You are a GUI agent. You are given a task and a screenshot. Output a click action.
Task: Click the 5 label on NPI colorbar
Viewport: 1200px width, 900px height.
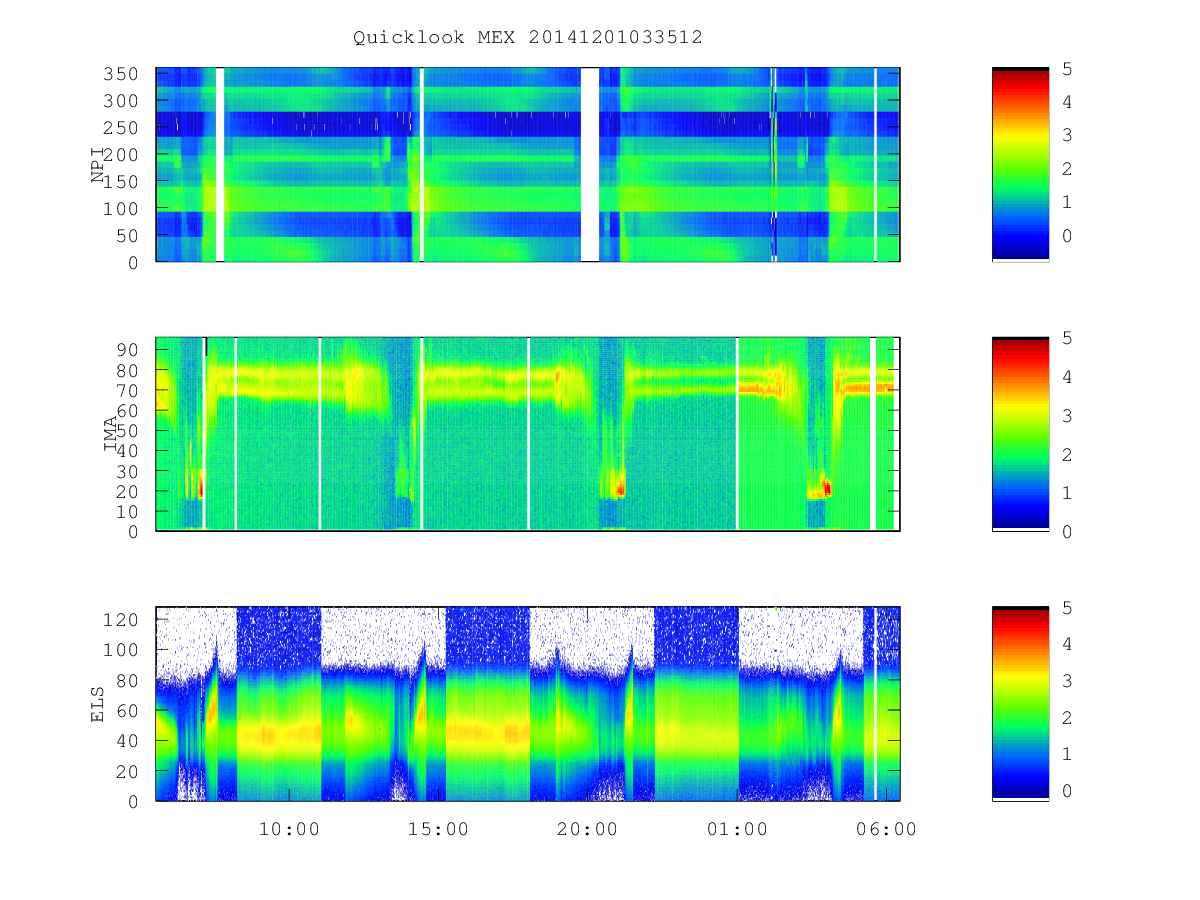tap(1067, 69)
